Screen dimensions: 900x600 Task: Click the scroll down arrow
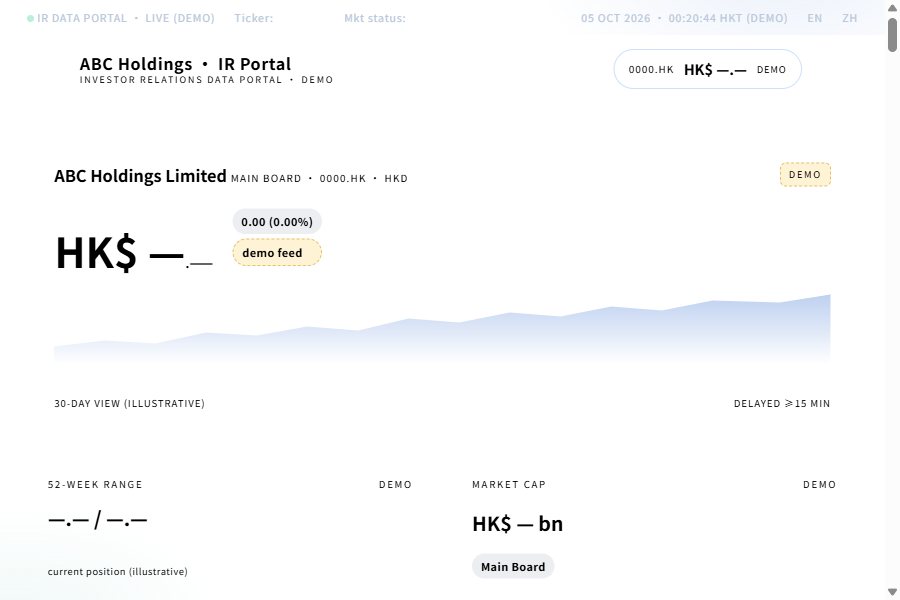point(892,592)
